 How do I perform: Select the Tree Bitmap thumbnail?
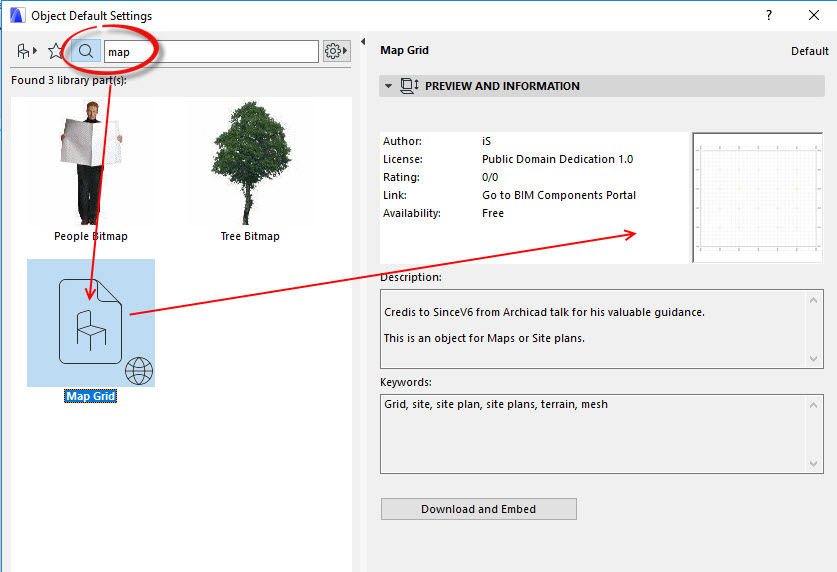pos(250,163)
